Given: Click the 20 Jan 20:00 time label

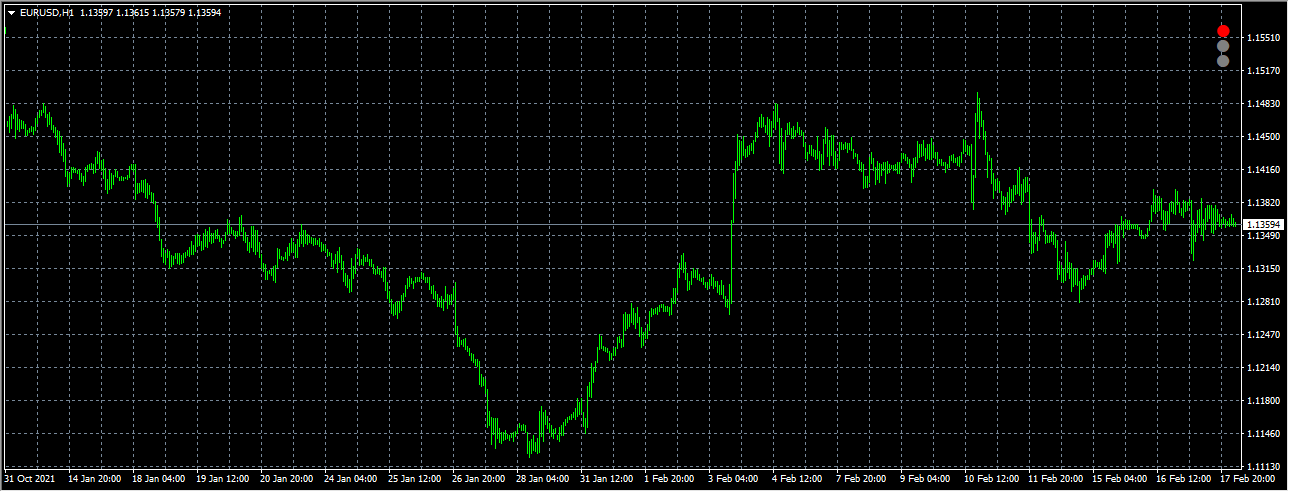Looking at the screenshot, I should point(287,479).
